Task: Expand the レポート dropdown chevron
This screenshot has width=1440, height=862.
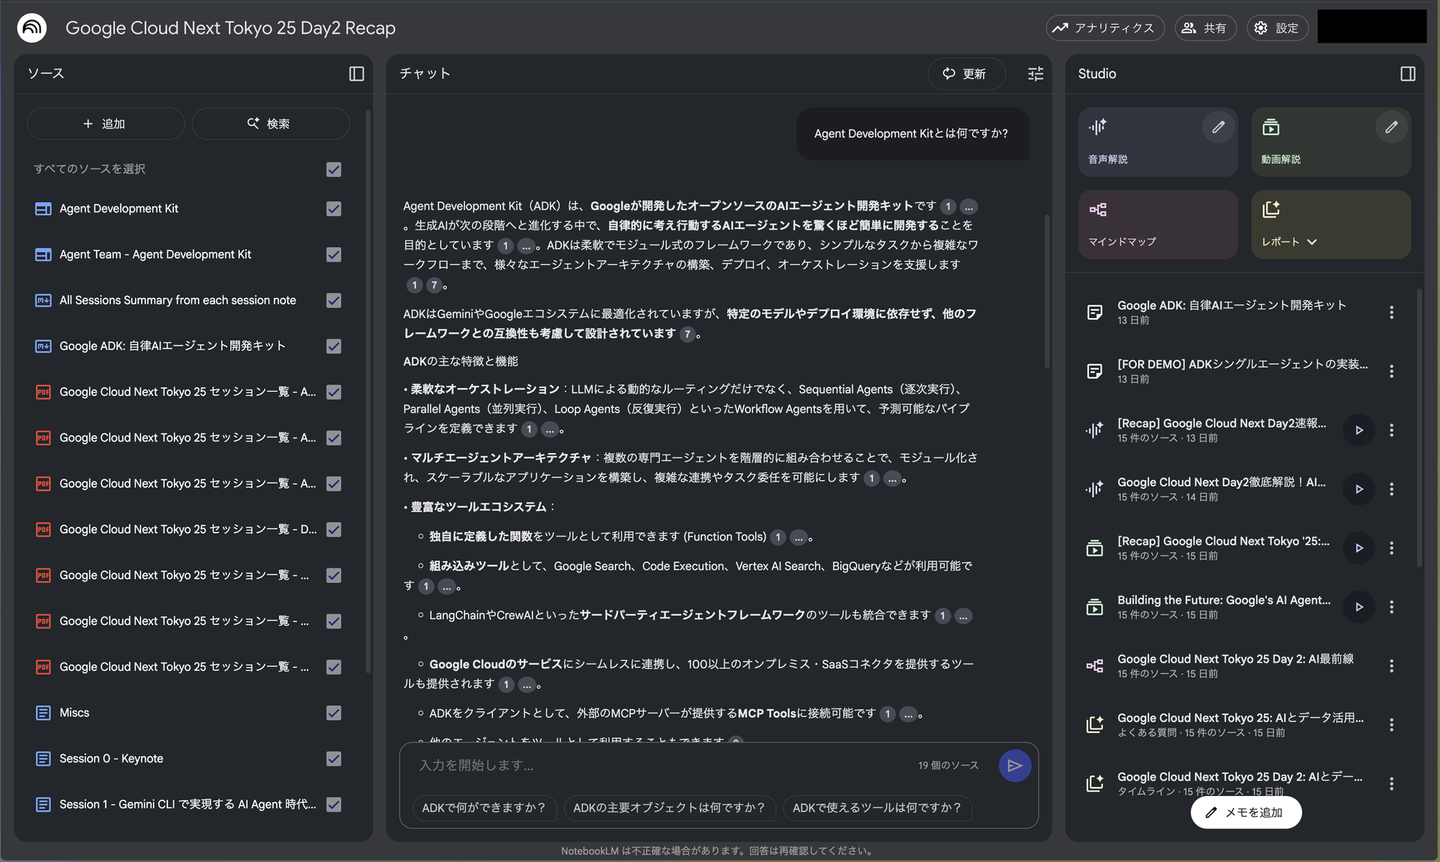Action: point(1312,242)
